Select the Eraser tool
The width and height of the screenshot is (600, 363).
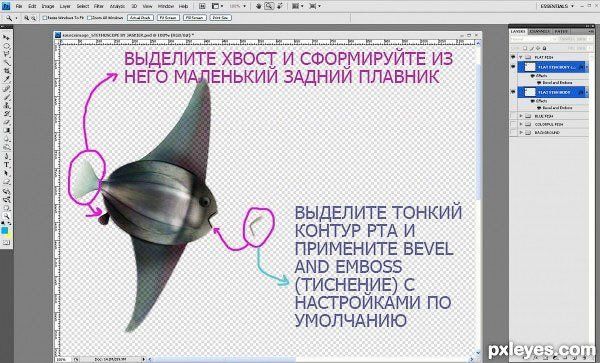point(7,122)
